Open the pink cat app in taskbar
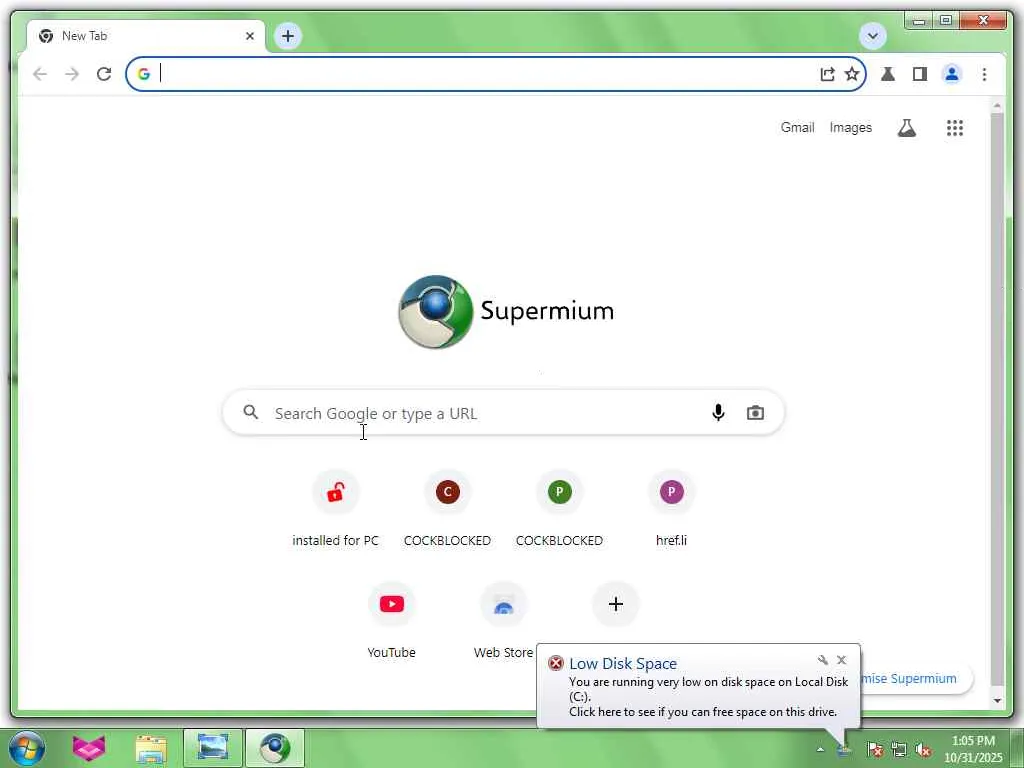The height and width of the screenshot is (768, 1024). click(89, 748)
